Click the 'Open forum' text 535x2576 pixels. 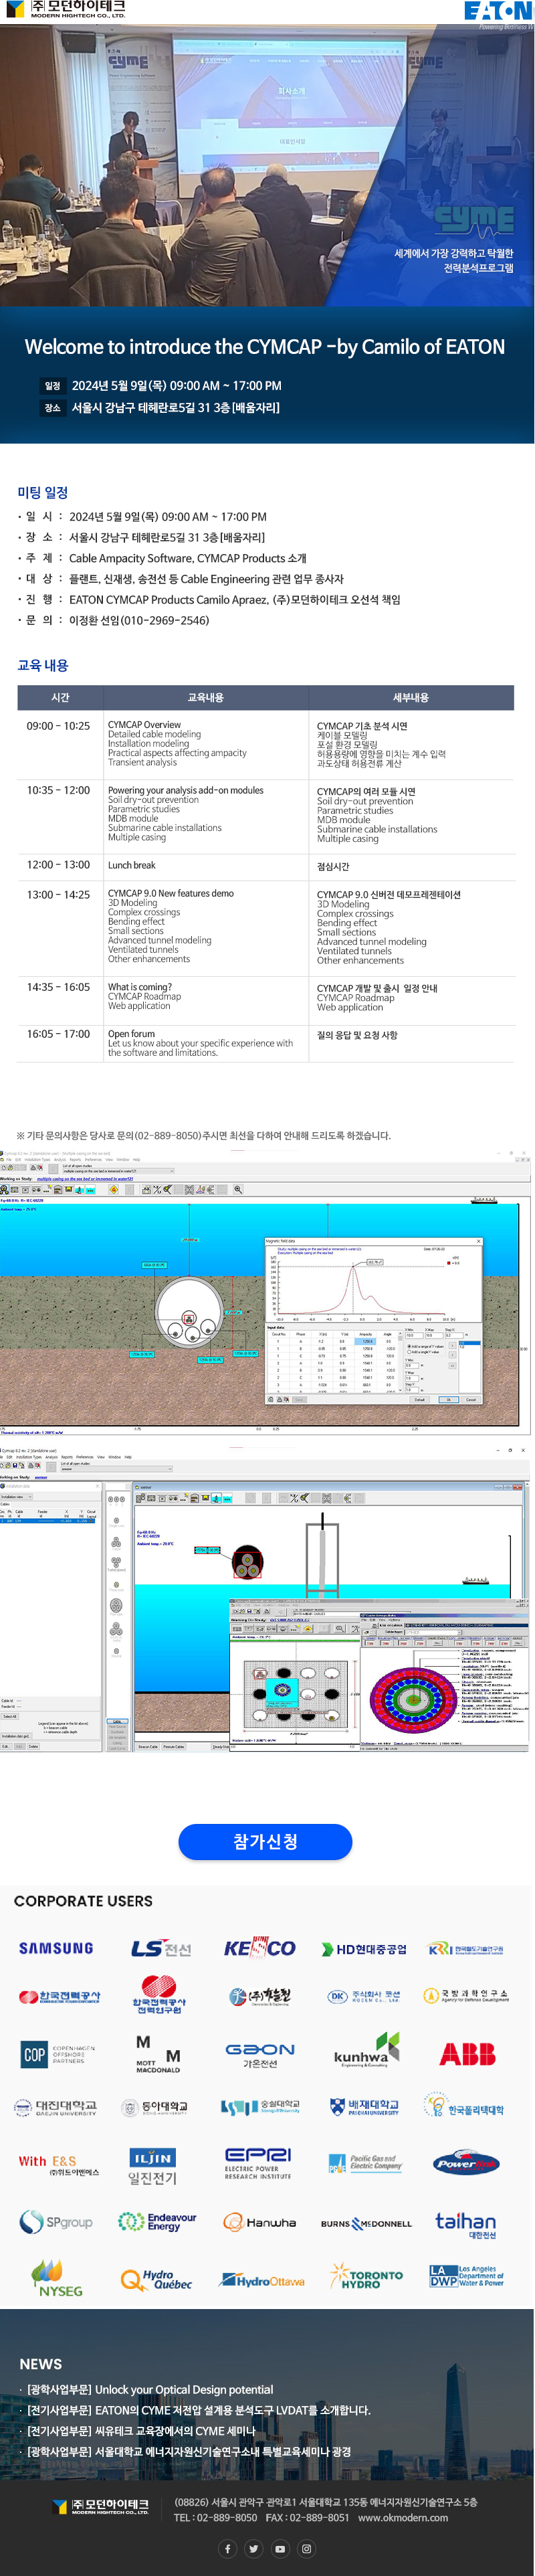tap(132, 1034)
